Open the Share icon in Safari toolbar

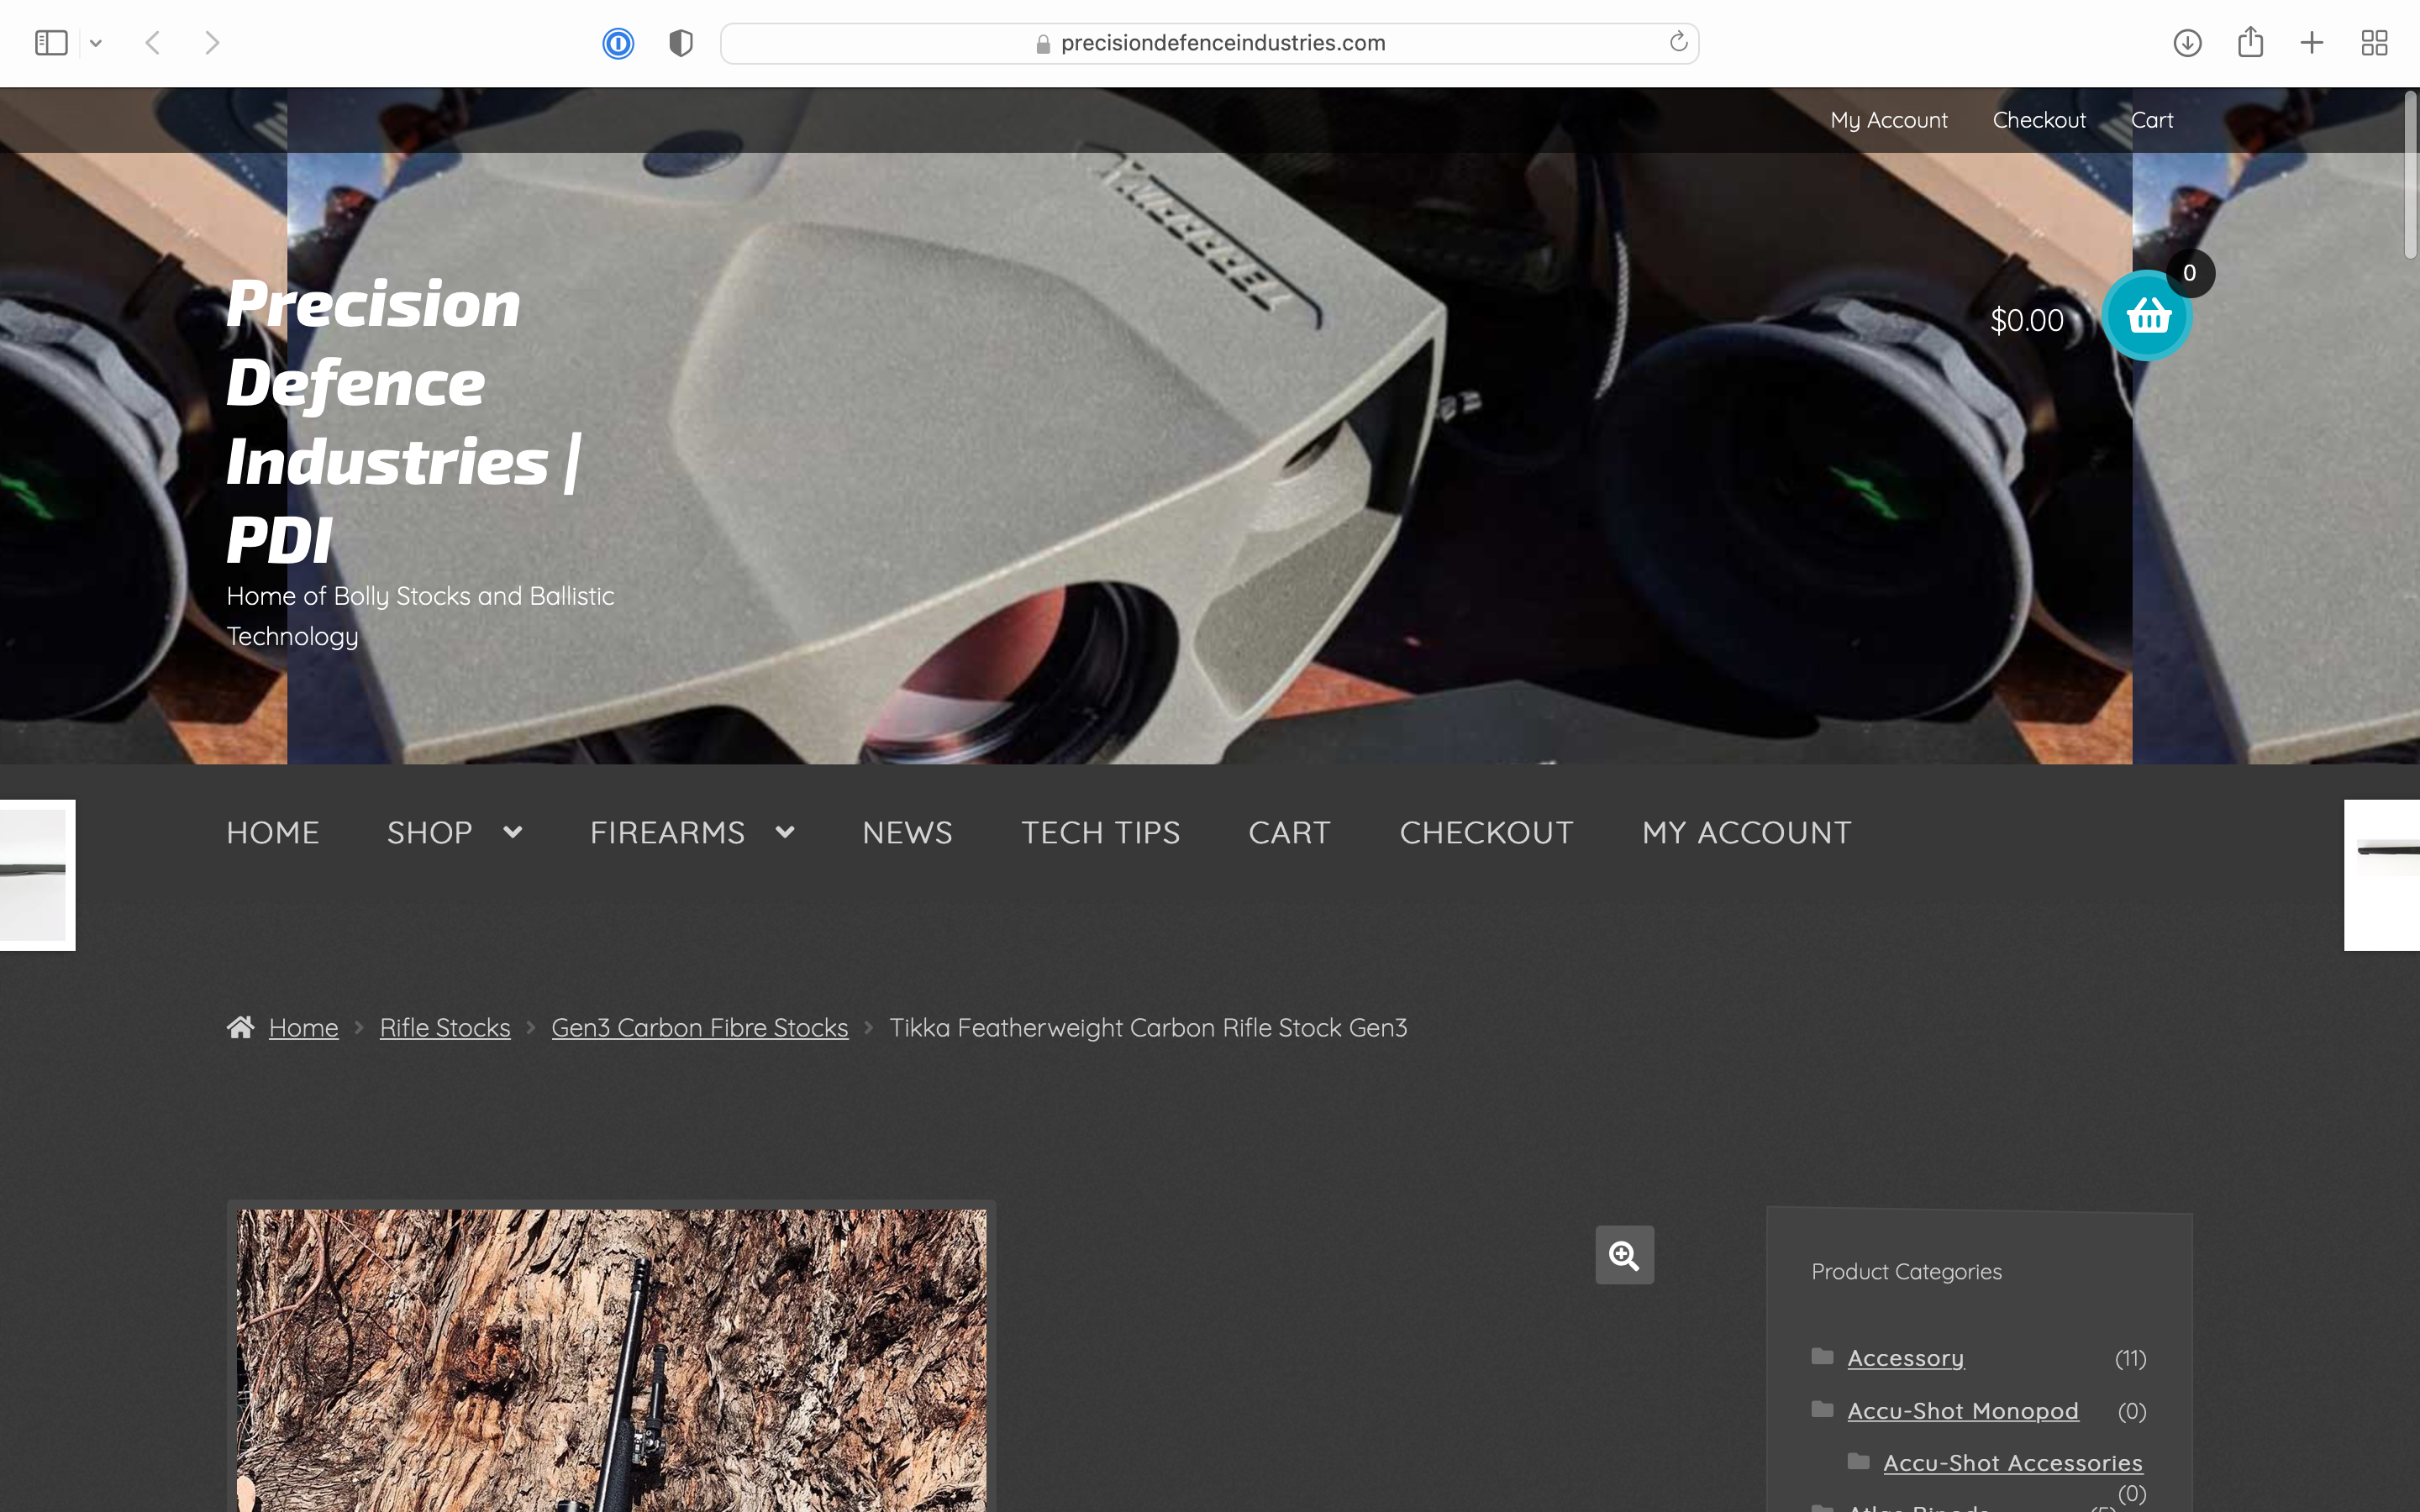pyautogui.click(x=2250, y=42)
